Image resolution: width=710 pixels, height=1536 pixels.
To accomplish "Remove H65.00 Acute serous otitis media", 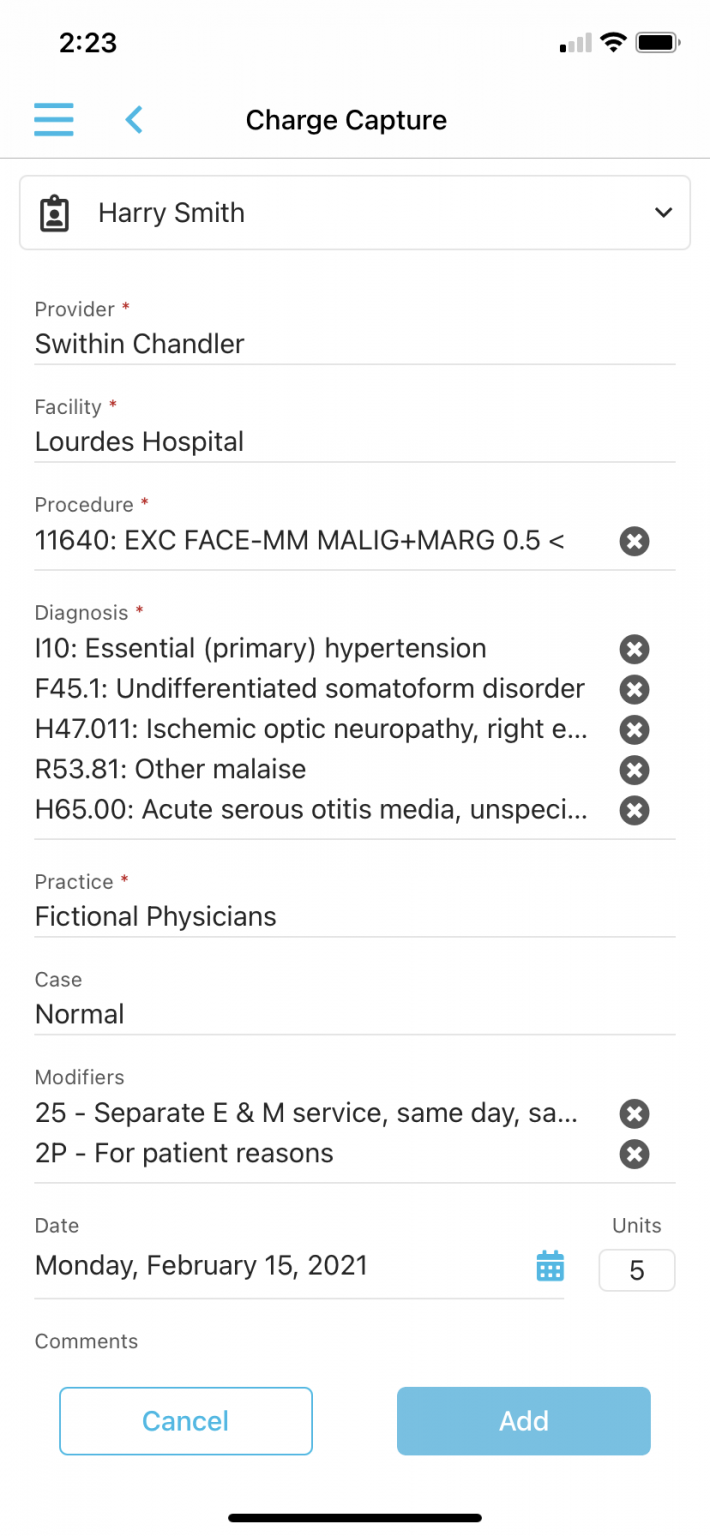I will click(634, 810).
